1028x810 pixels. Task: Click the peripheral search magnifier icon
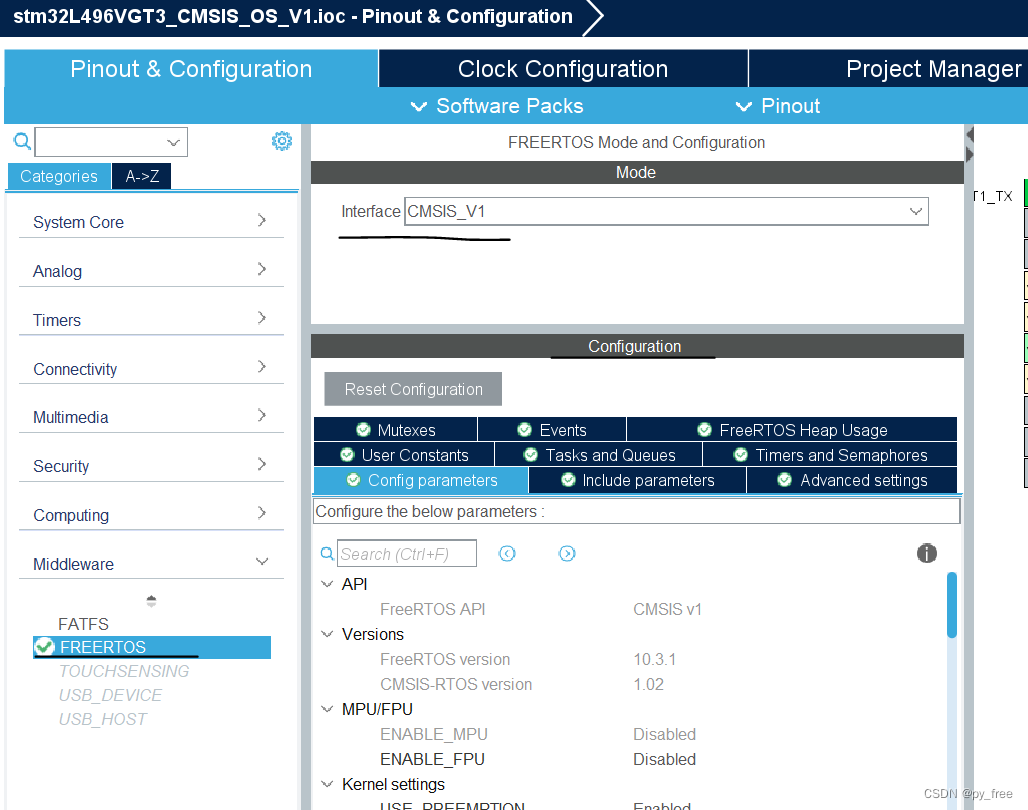pos(22,142)
